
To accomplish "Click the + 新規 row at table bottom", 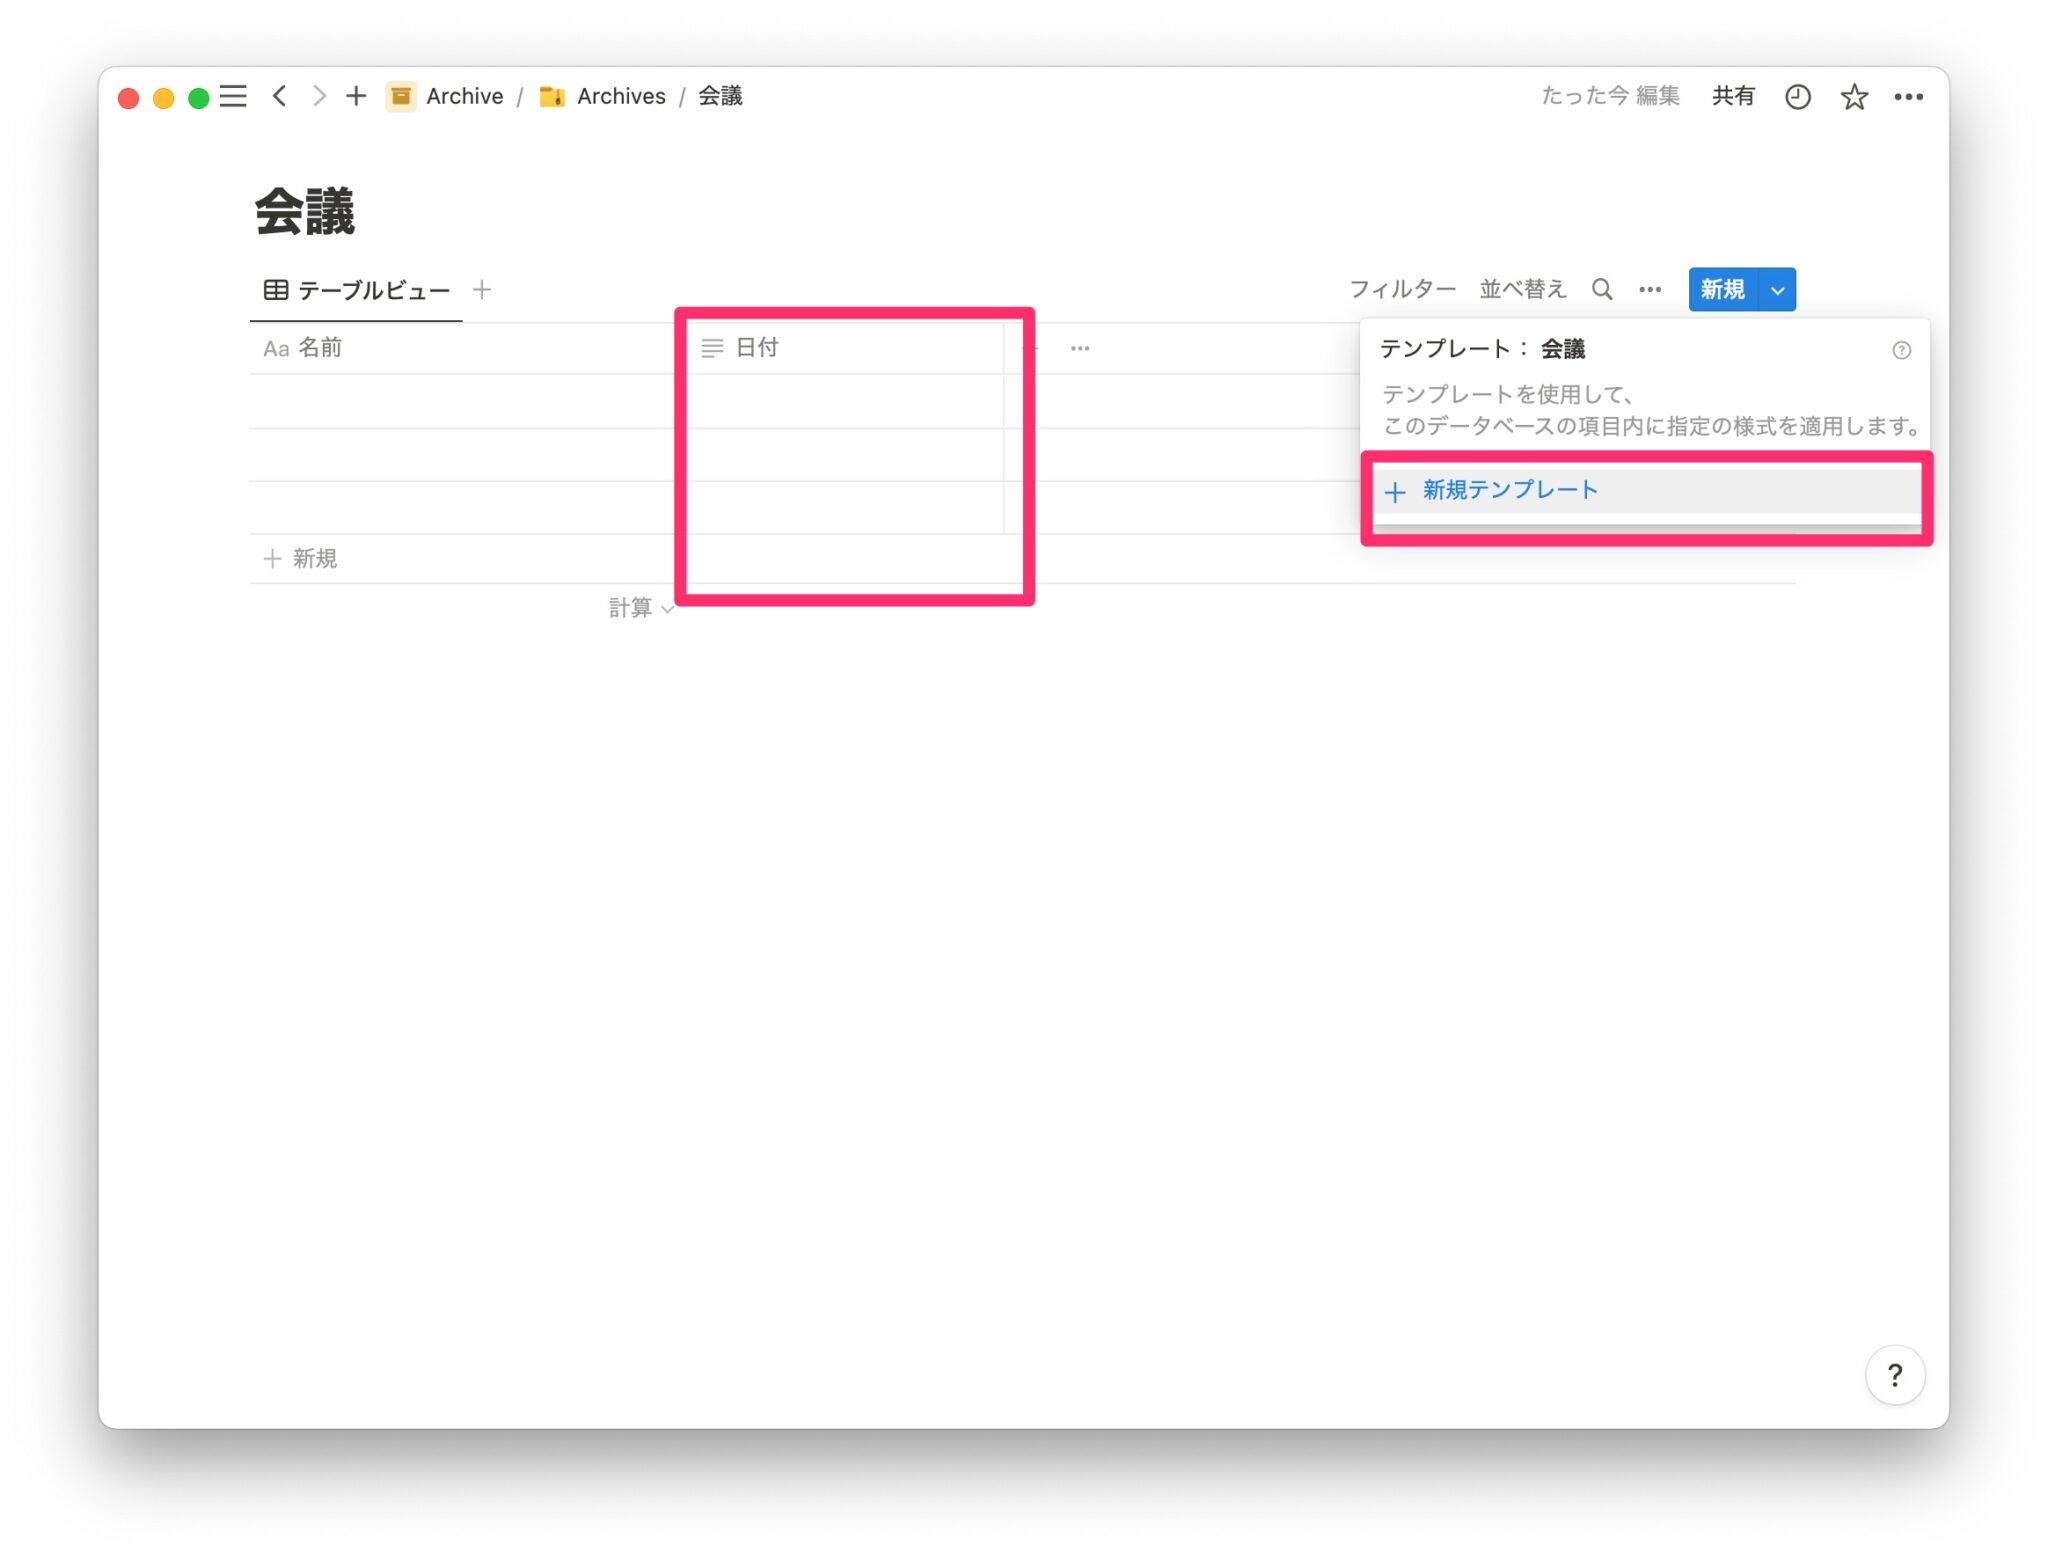I will tap(301, 558).
